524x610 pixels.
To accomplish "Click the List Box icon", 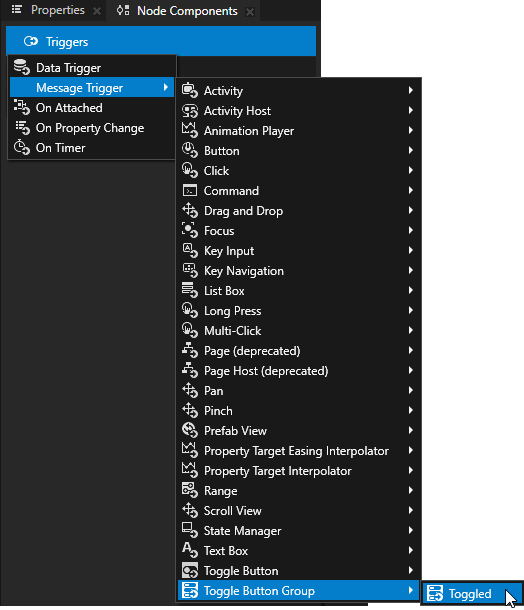I will click(x=190, y=291).
